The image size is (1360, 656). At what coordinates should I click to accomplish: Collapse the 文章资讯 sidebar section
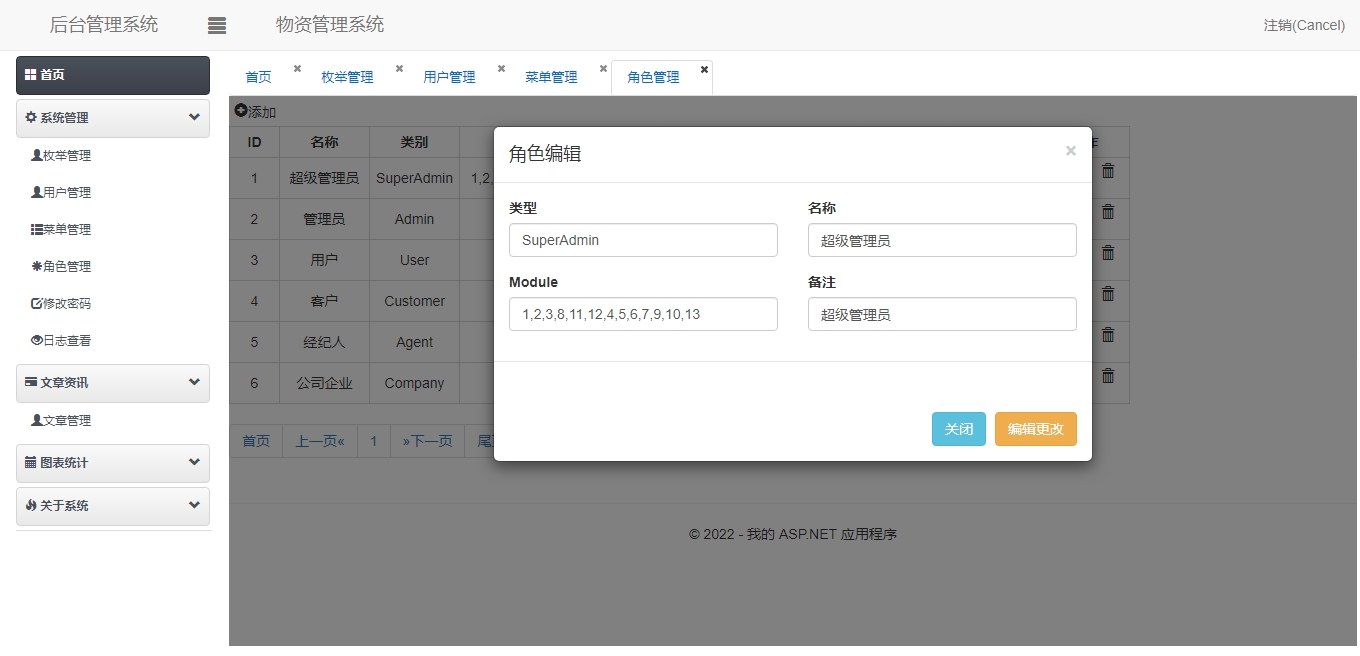tap(194, 382)
